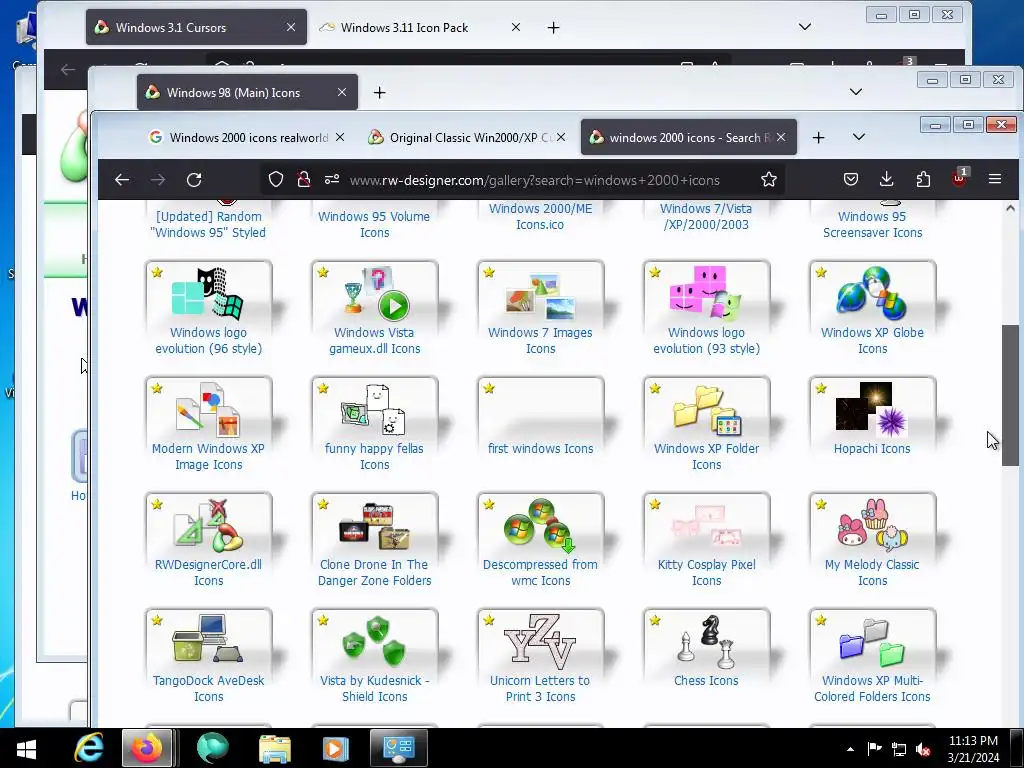Launch Internet Explorer from the taskbar

tap(88, 748)
